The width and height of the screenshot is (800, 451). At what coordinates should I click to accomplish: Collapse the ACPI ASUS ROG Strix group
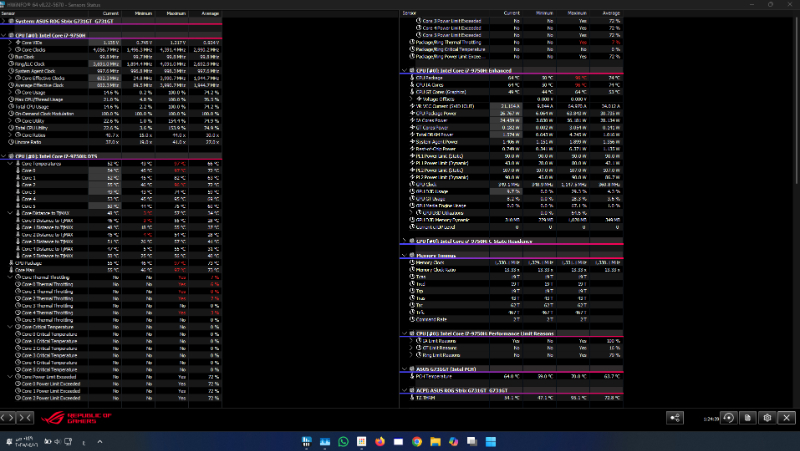point(405,390)
